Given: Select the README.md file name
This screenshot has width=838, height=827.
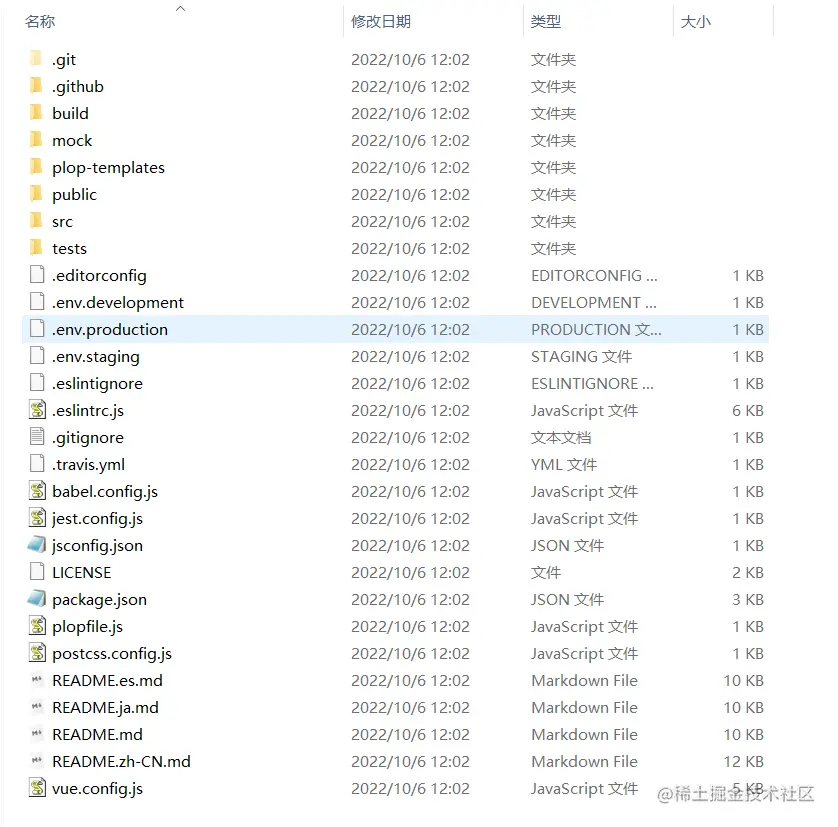Looking at the screenshot, I should pos(97,735).
